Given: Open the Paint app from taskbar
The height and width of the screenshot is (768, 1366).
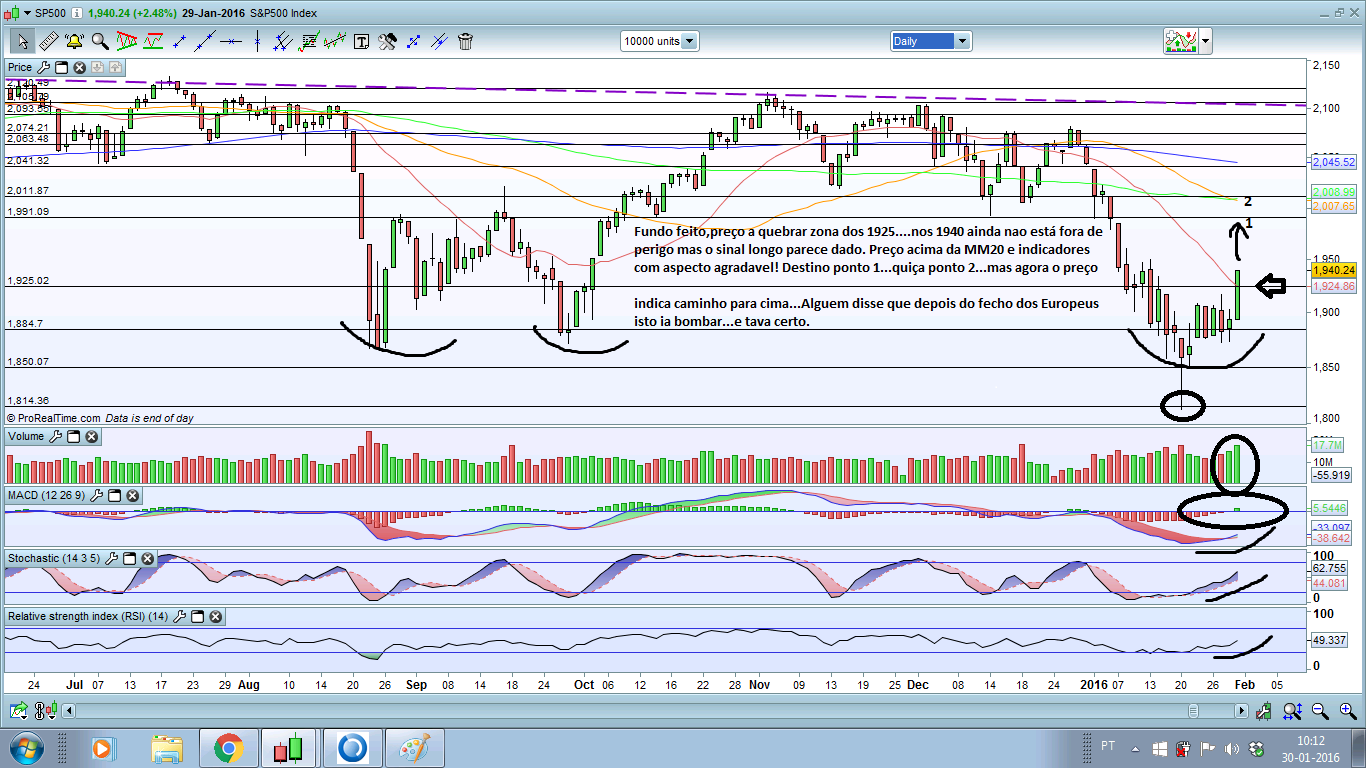Looking at the screenshot, I should [414, 748].
